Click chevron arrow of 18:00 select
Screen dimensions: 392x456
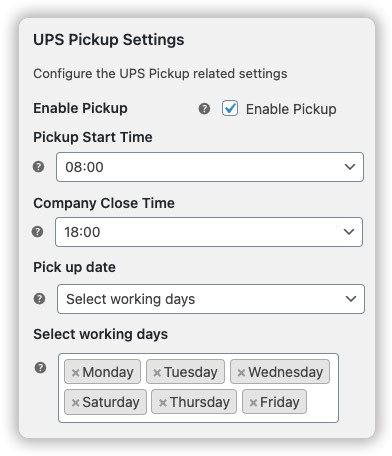(349, 232)
